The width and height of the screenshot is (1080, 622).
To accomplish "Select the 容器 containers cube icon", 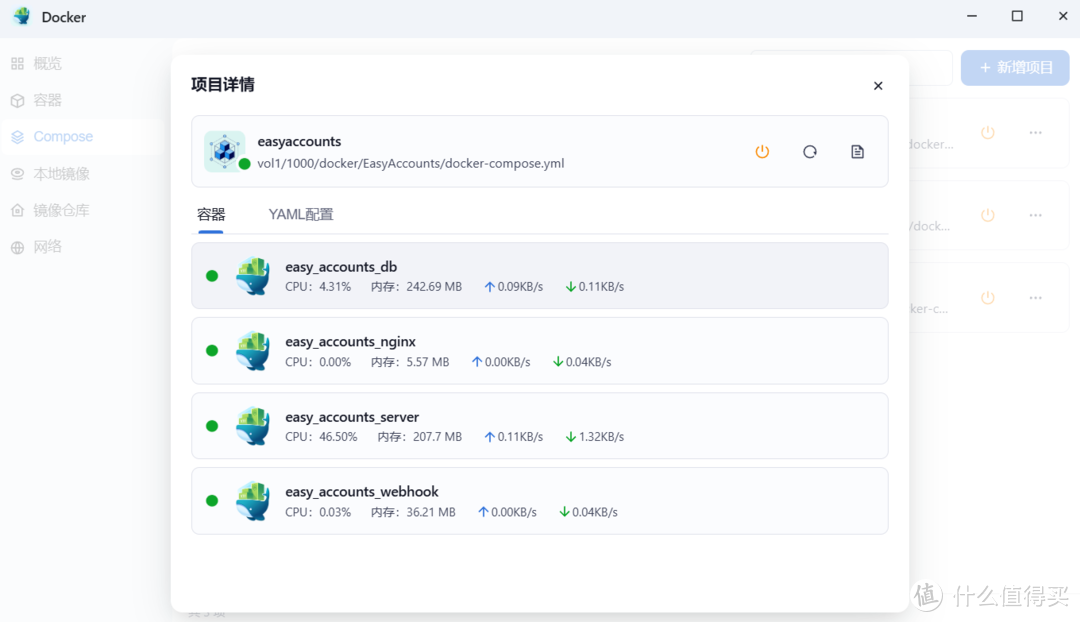I will 17,100.
